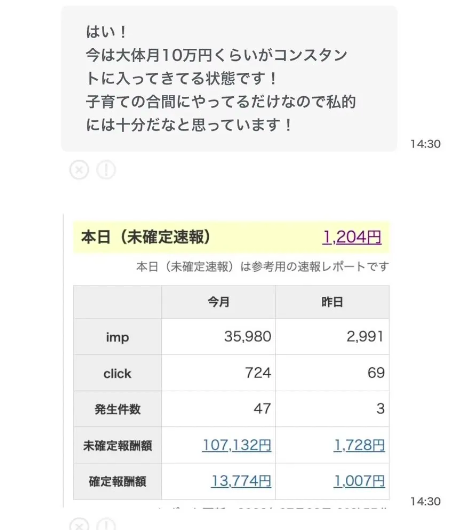Click the exclamation circle icon under the text message
Screen dimensions: 468x530
[106, 170]
